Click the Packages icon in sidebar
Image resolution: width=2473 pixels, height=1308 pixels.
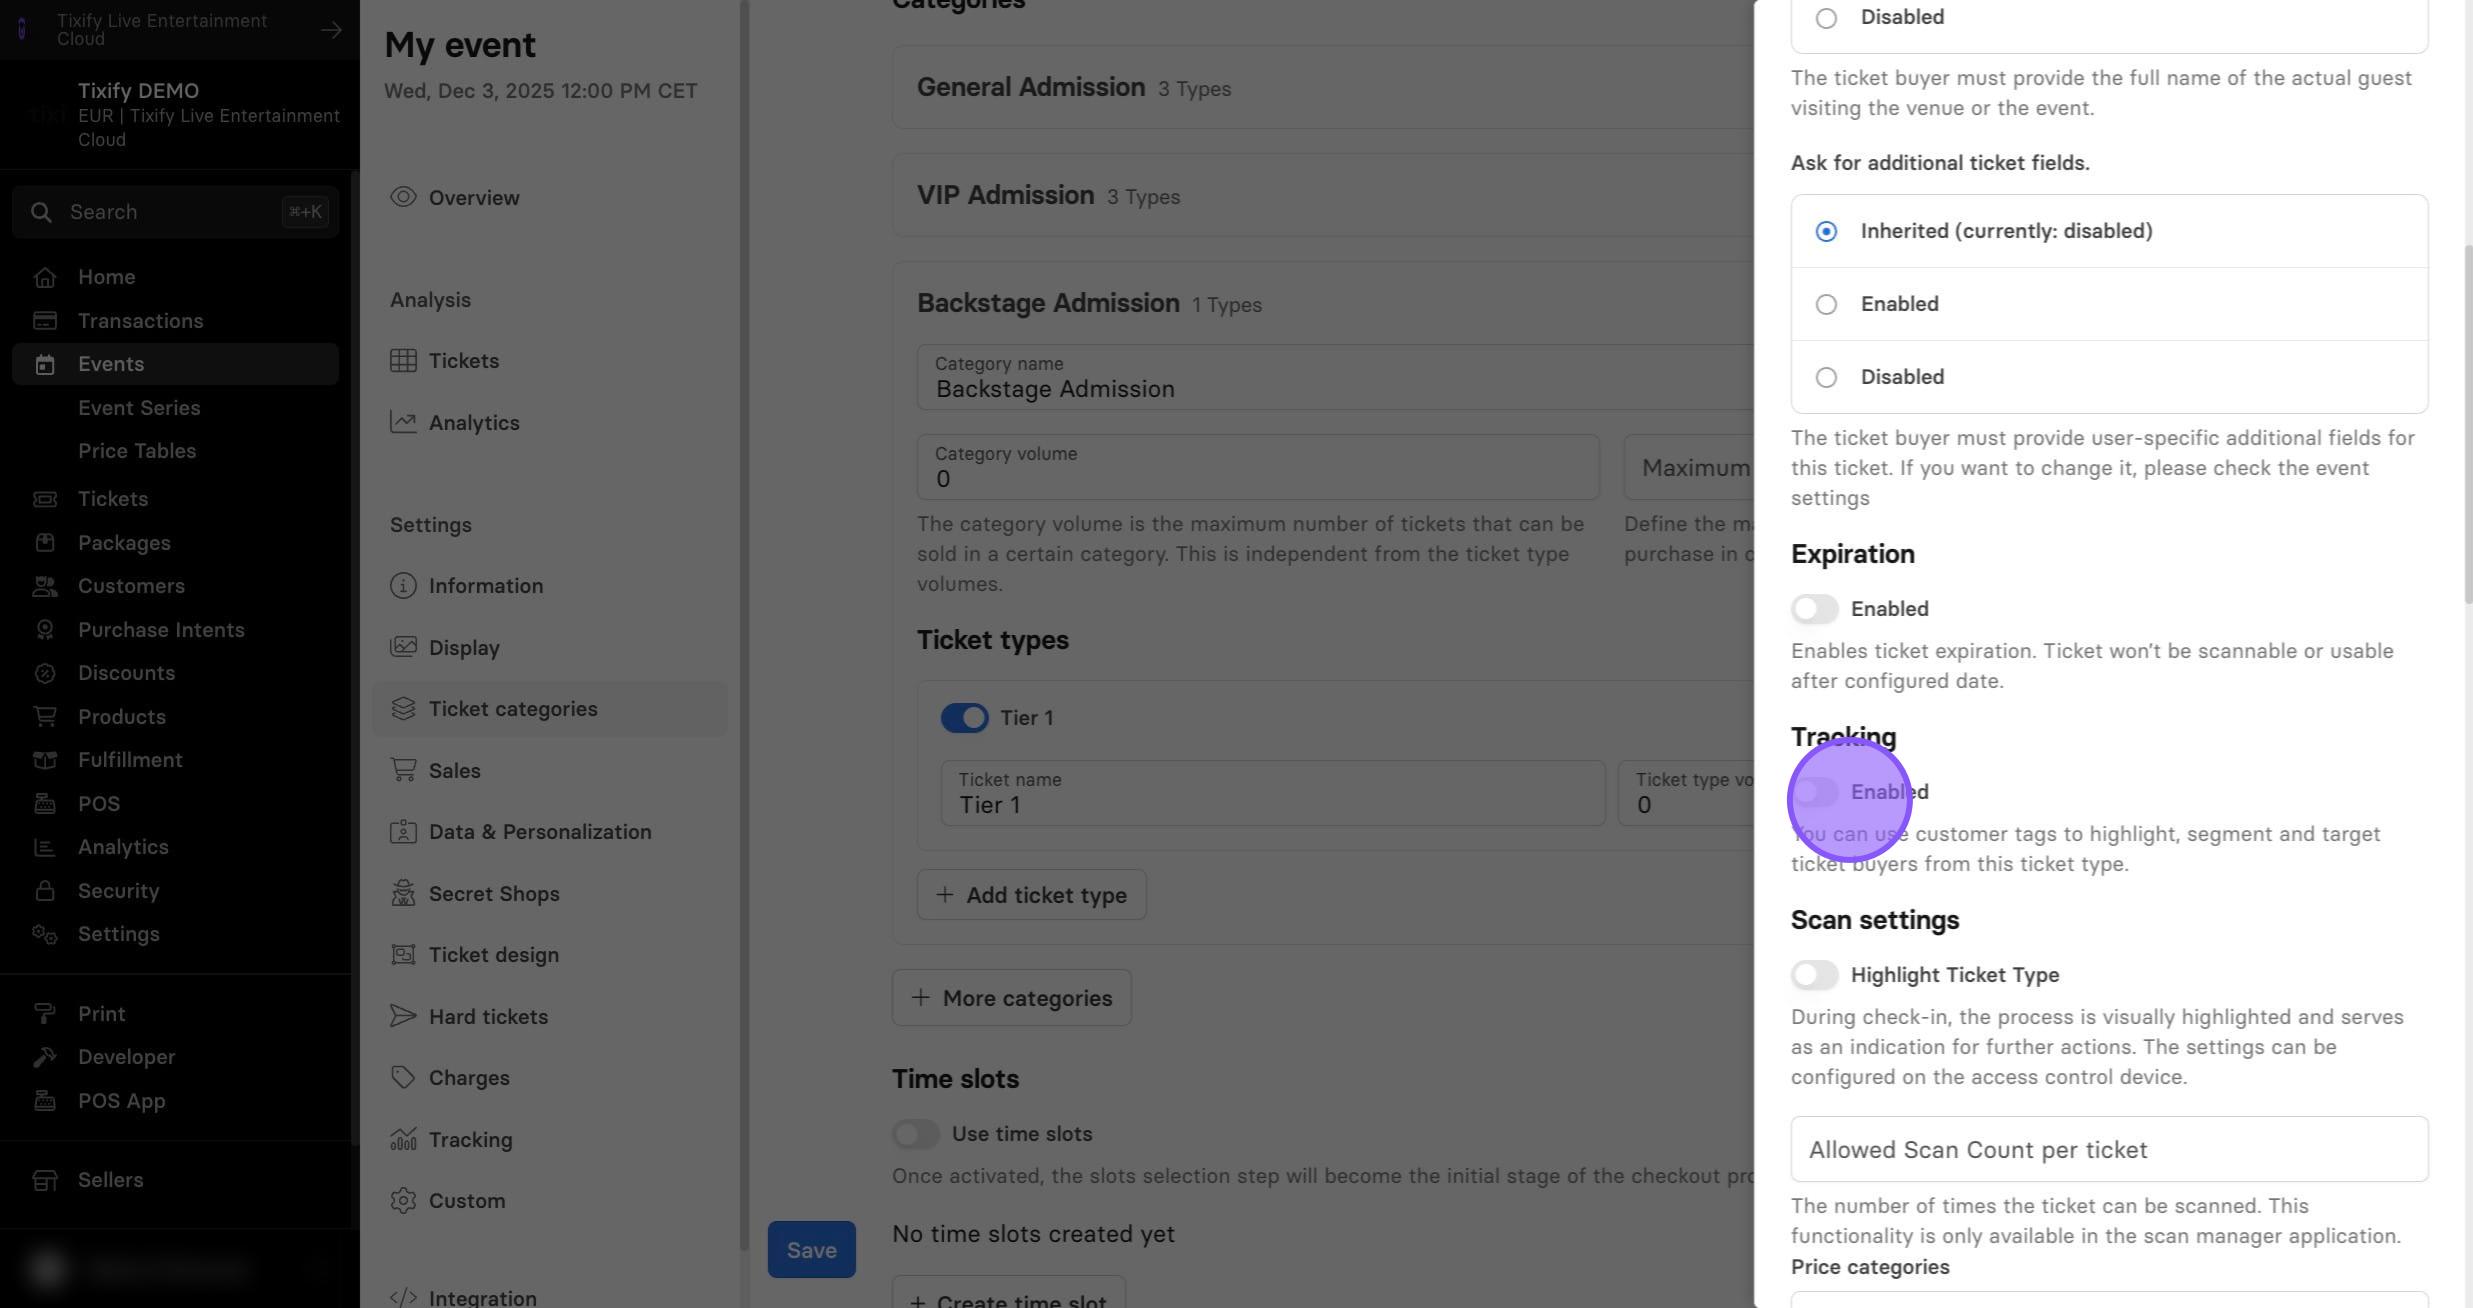[x=44, y=543]
